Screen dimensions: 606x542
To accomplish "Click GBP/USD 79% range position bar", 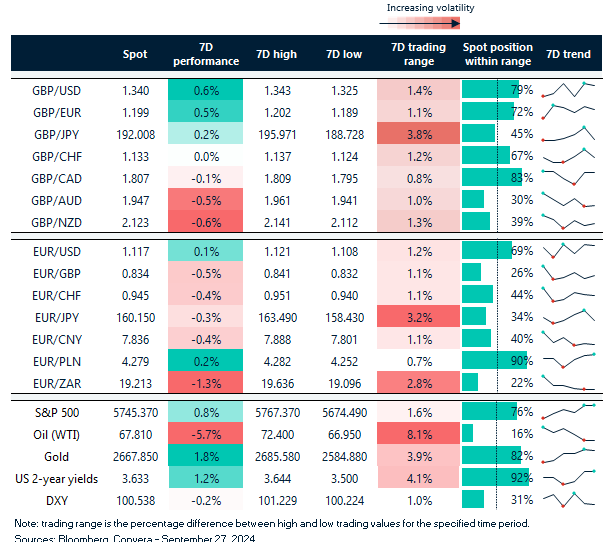I will (490, 89).
